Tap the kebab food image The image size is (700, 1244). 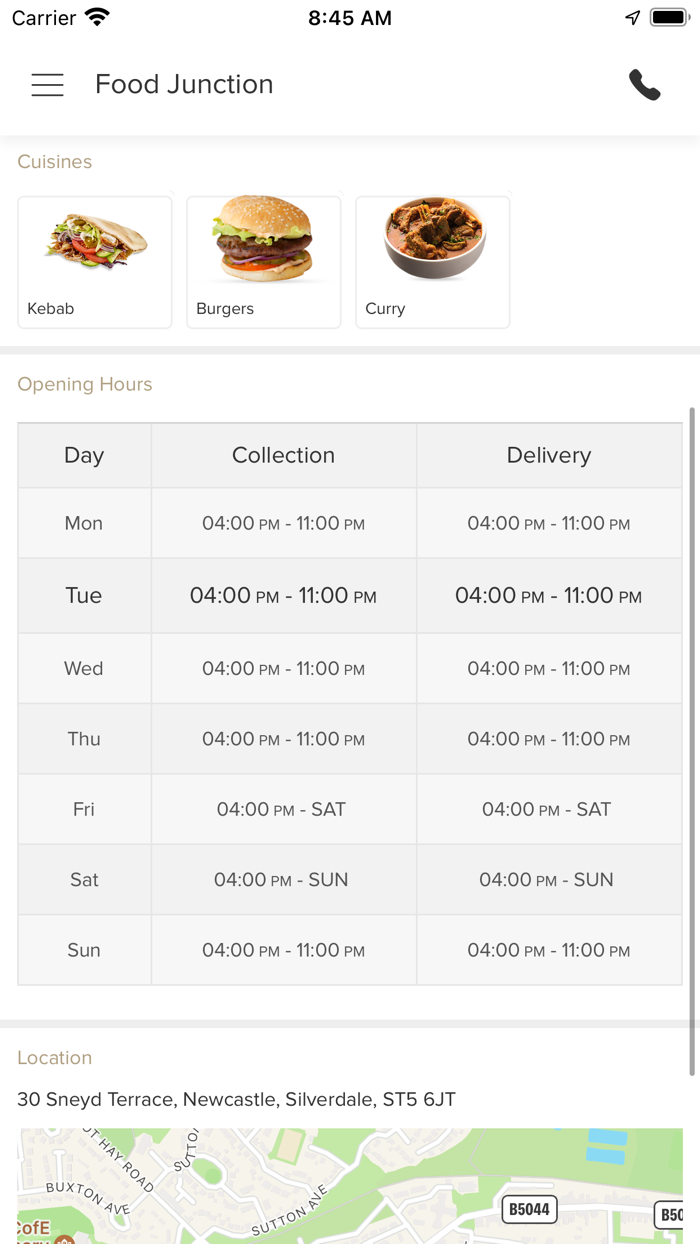tap(95, 242)
